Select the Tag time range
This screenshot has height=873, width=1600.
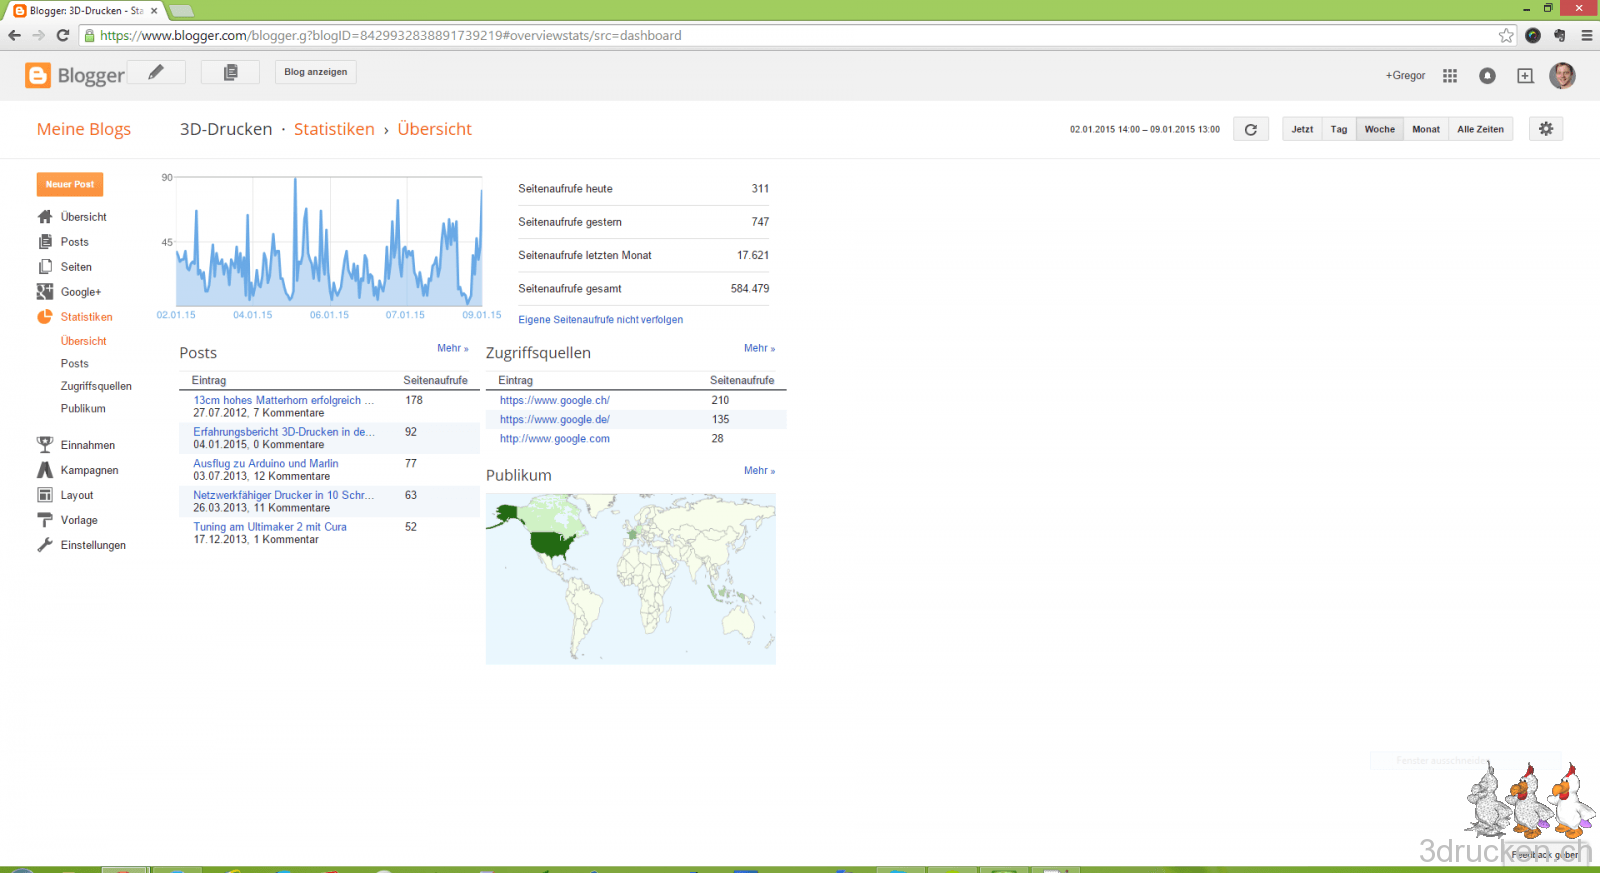coord(1339,129)
